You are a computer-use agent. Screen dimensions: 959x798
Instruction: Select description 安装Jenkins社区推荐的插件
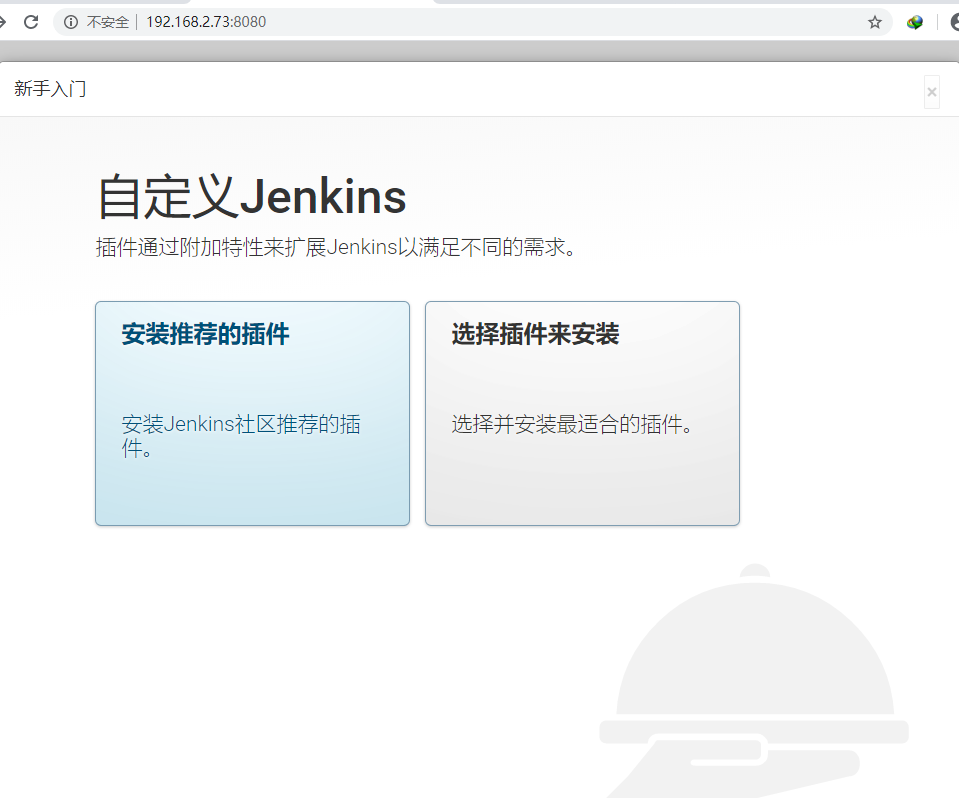click(241, 435)
